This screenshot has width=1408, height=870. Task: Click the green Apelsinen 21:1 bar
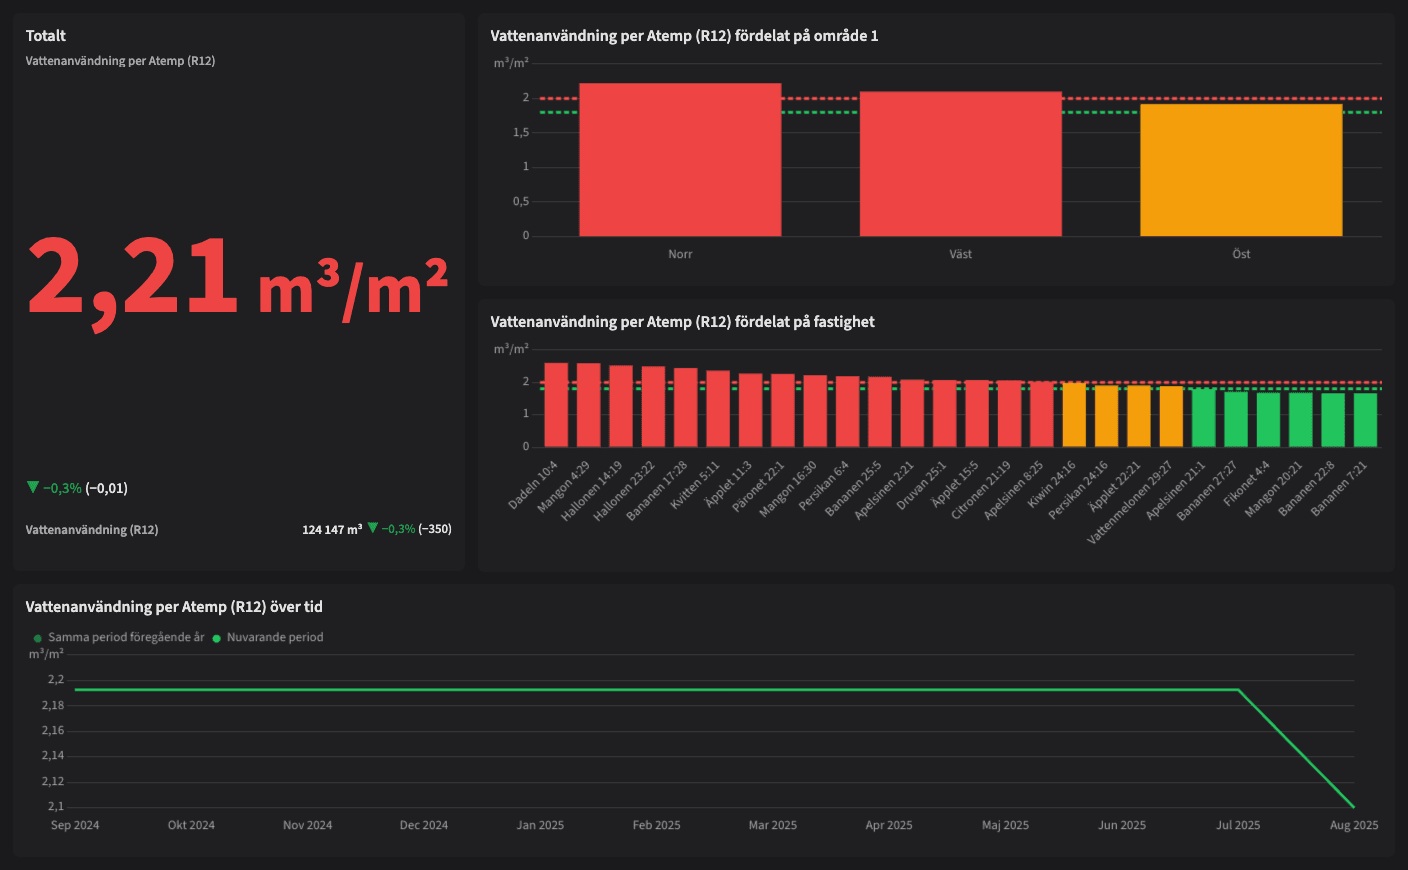tap(1203, 418)
